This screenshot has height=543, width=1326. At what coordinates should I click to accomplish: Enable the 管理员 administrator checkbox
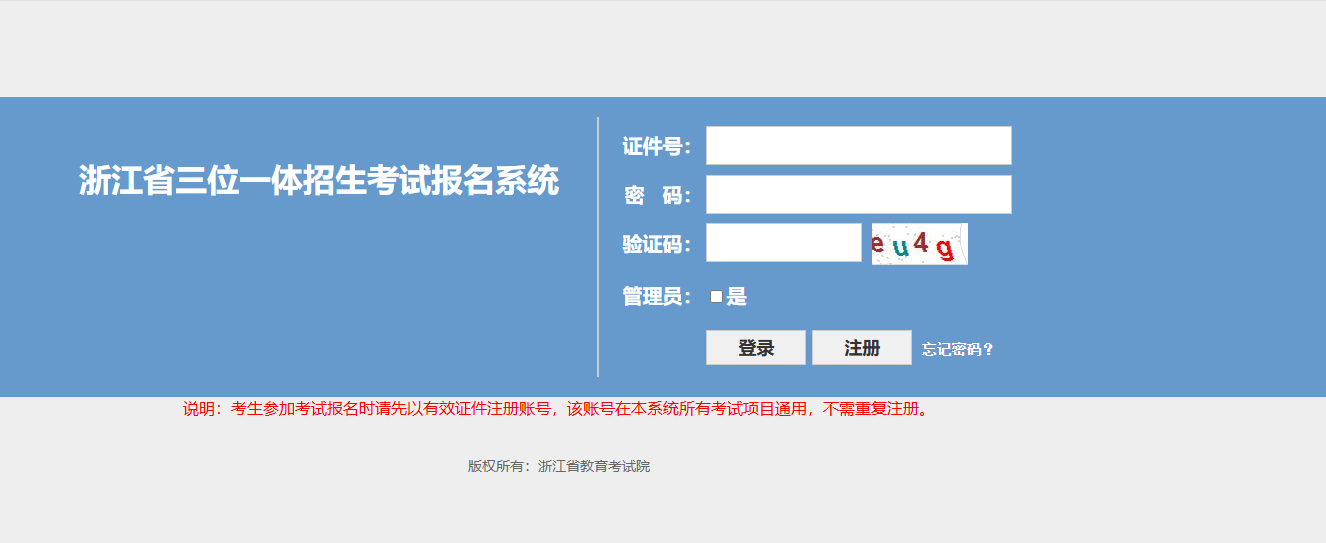point(716,296)
